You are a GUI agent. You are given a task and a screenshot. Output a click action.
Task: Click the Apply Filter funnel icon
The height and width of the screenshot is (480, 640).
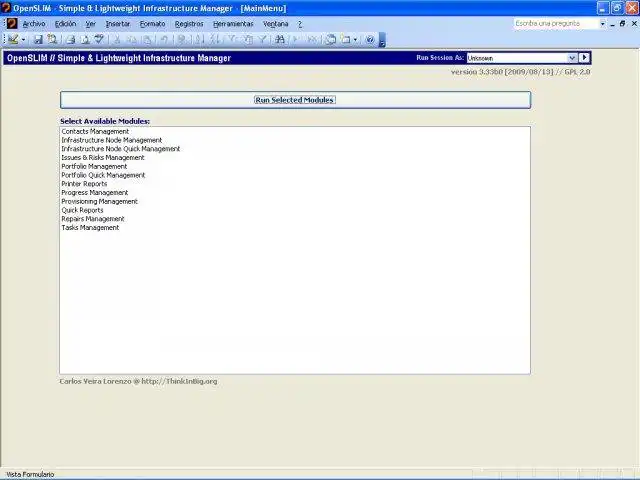tap(263, 39)
